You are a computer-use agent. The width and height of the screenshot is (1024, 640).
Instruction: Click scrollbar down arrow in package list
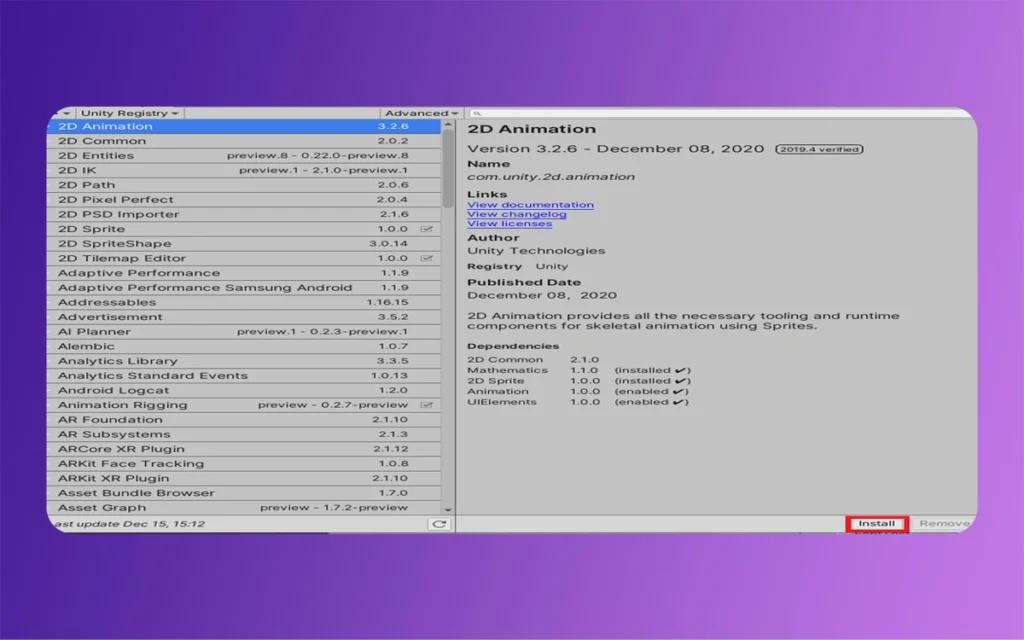448,509
